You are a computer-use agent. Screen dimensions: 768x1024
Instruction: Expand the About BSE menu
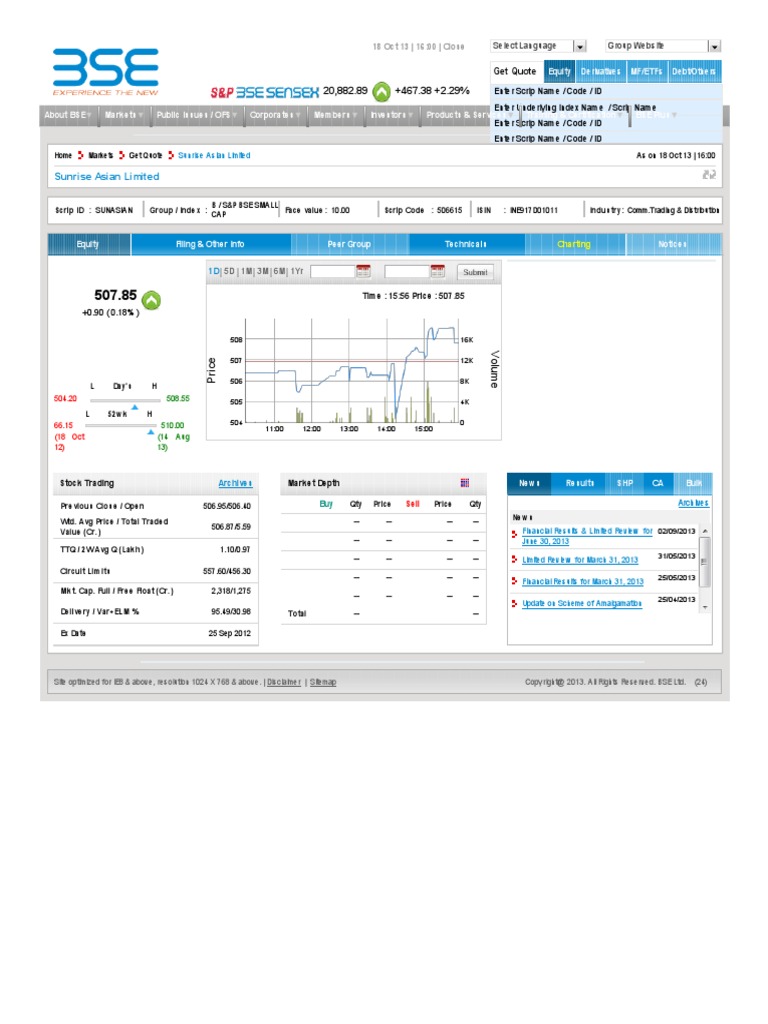point(67,115)
